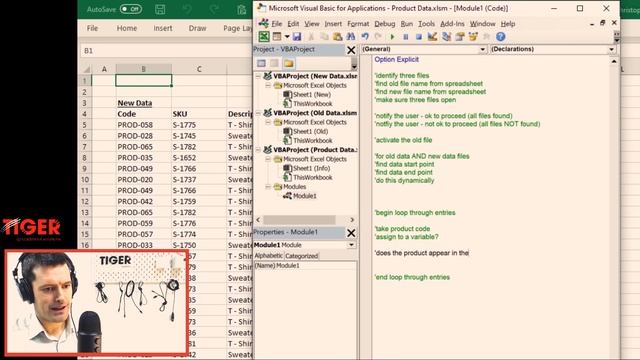Click the Break pause icon

[406, 37]
